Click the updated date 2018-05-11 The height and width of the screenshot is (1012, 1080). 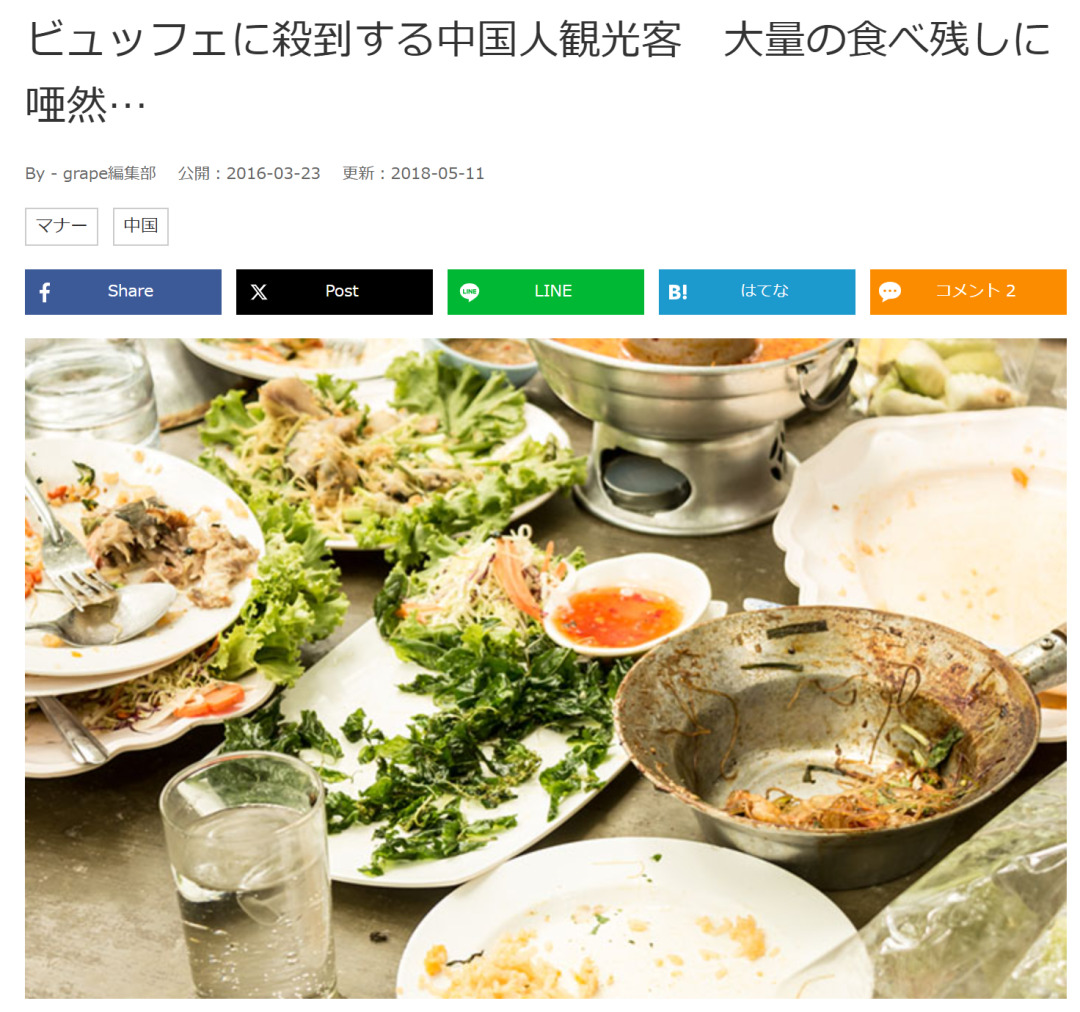(437, 173)
